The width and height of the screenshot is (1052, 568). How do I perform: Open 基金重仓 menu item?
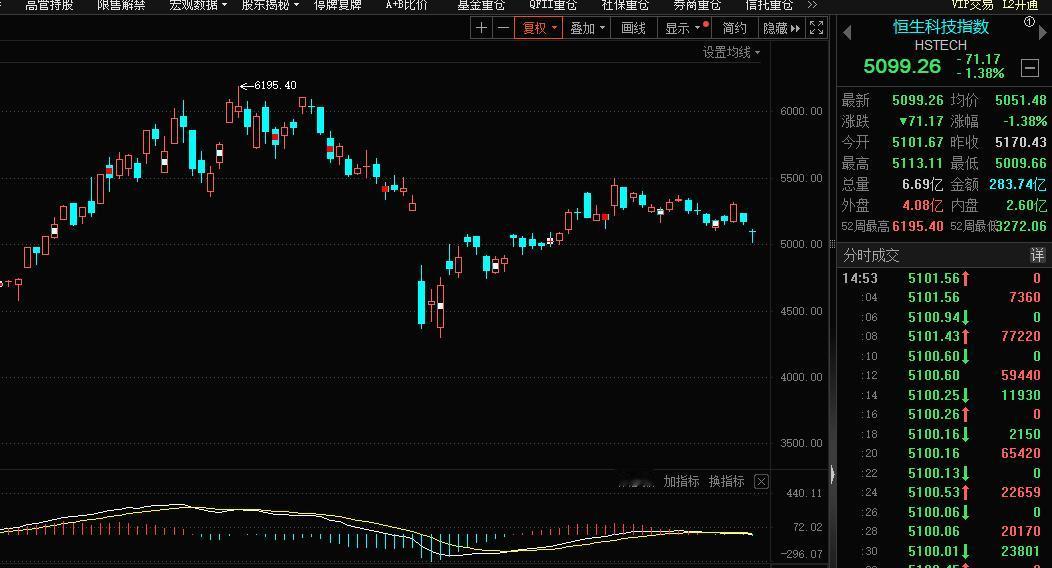point(481,5)
